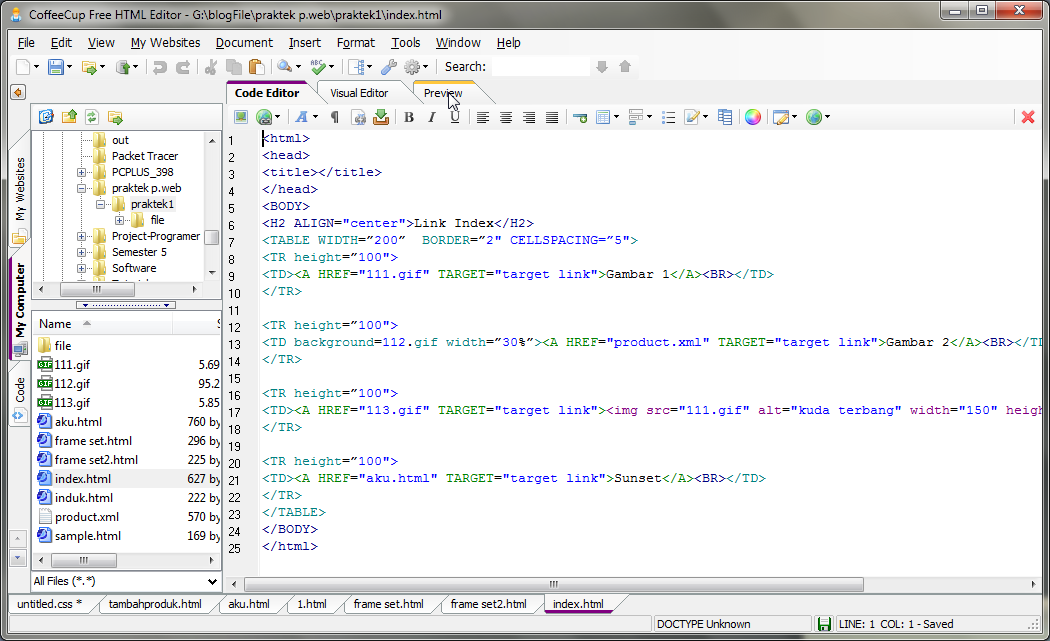Toggle Bold formatting

[408, 117]
